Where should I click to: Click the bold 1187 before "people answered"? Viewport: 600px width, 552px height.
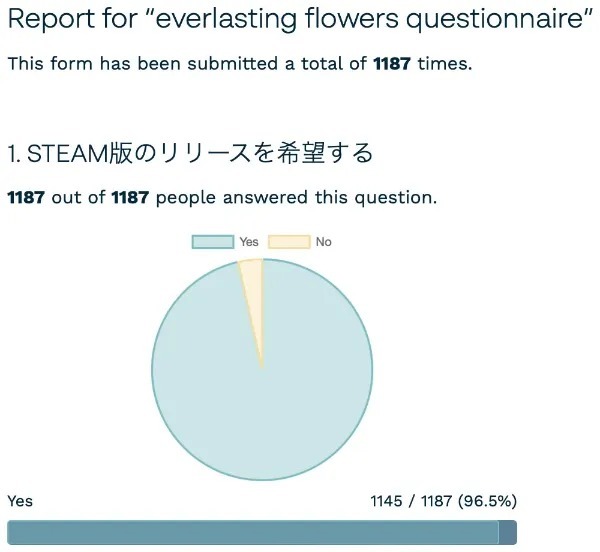click(130, 197)
